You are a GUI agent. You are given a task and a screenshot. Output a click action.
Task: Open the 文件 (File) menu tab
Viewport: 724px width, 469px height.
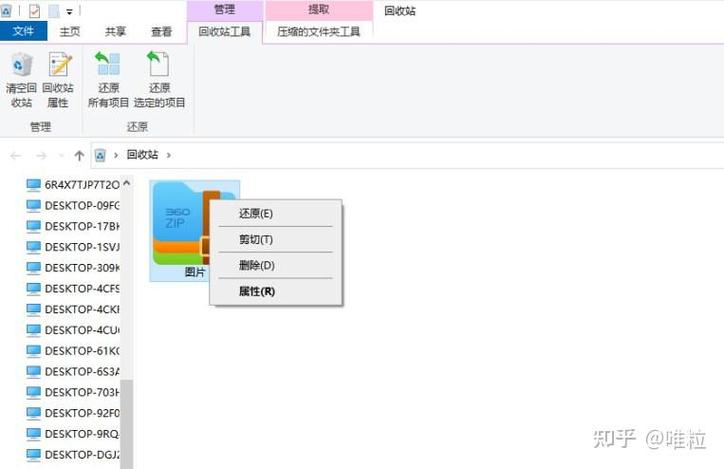tap(23, 31)
